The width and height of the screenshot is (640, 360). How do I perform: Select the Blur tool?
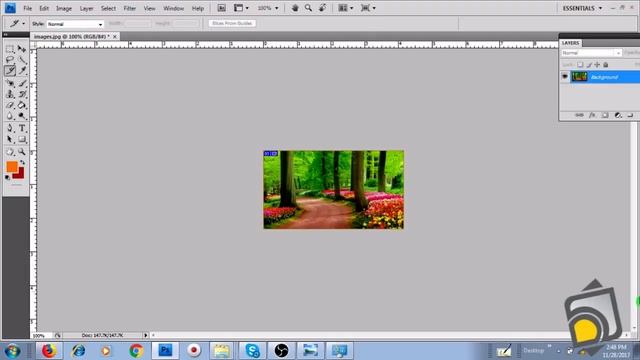(10, 116)
